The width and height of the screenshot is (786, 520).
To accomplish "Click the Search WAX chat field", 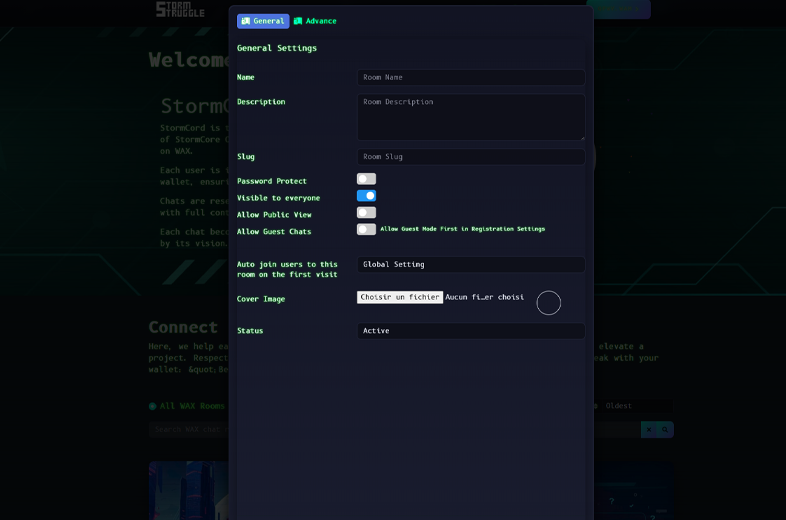I will [x=190, y=430].
